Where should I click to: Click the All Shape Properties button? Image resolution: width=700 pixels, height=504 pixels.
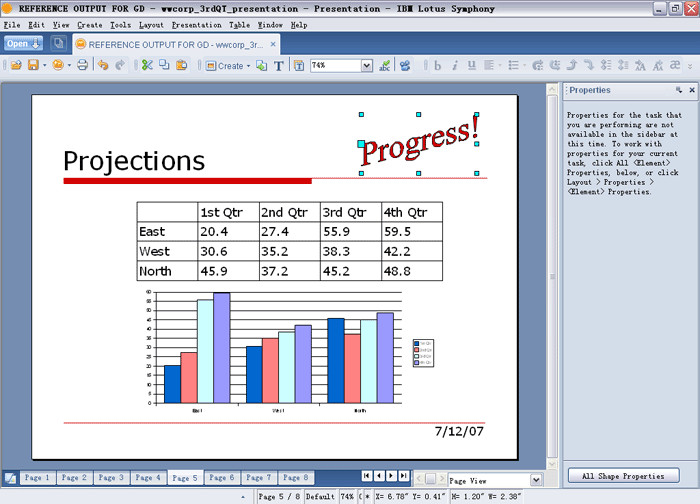coord(623,476)
